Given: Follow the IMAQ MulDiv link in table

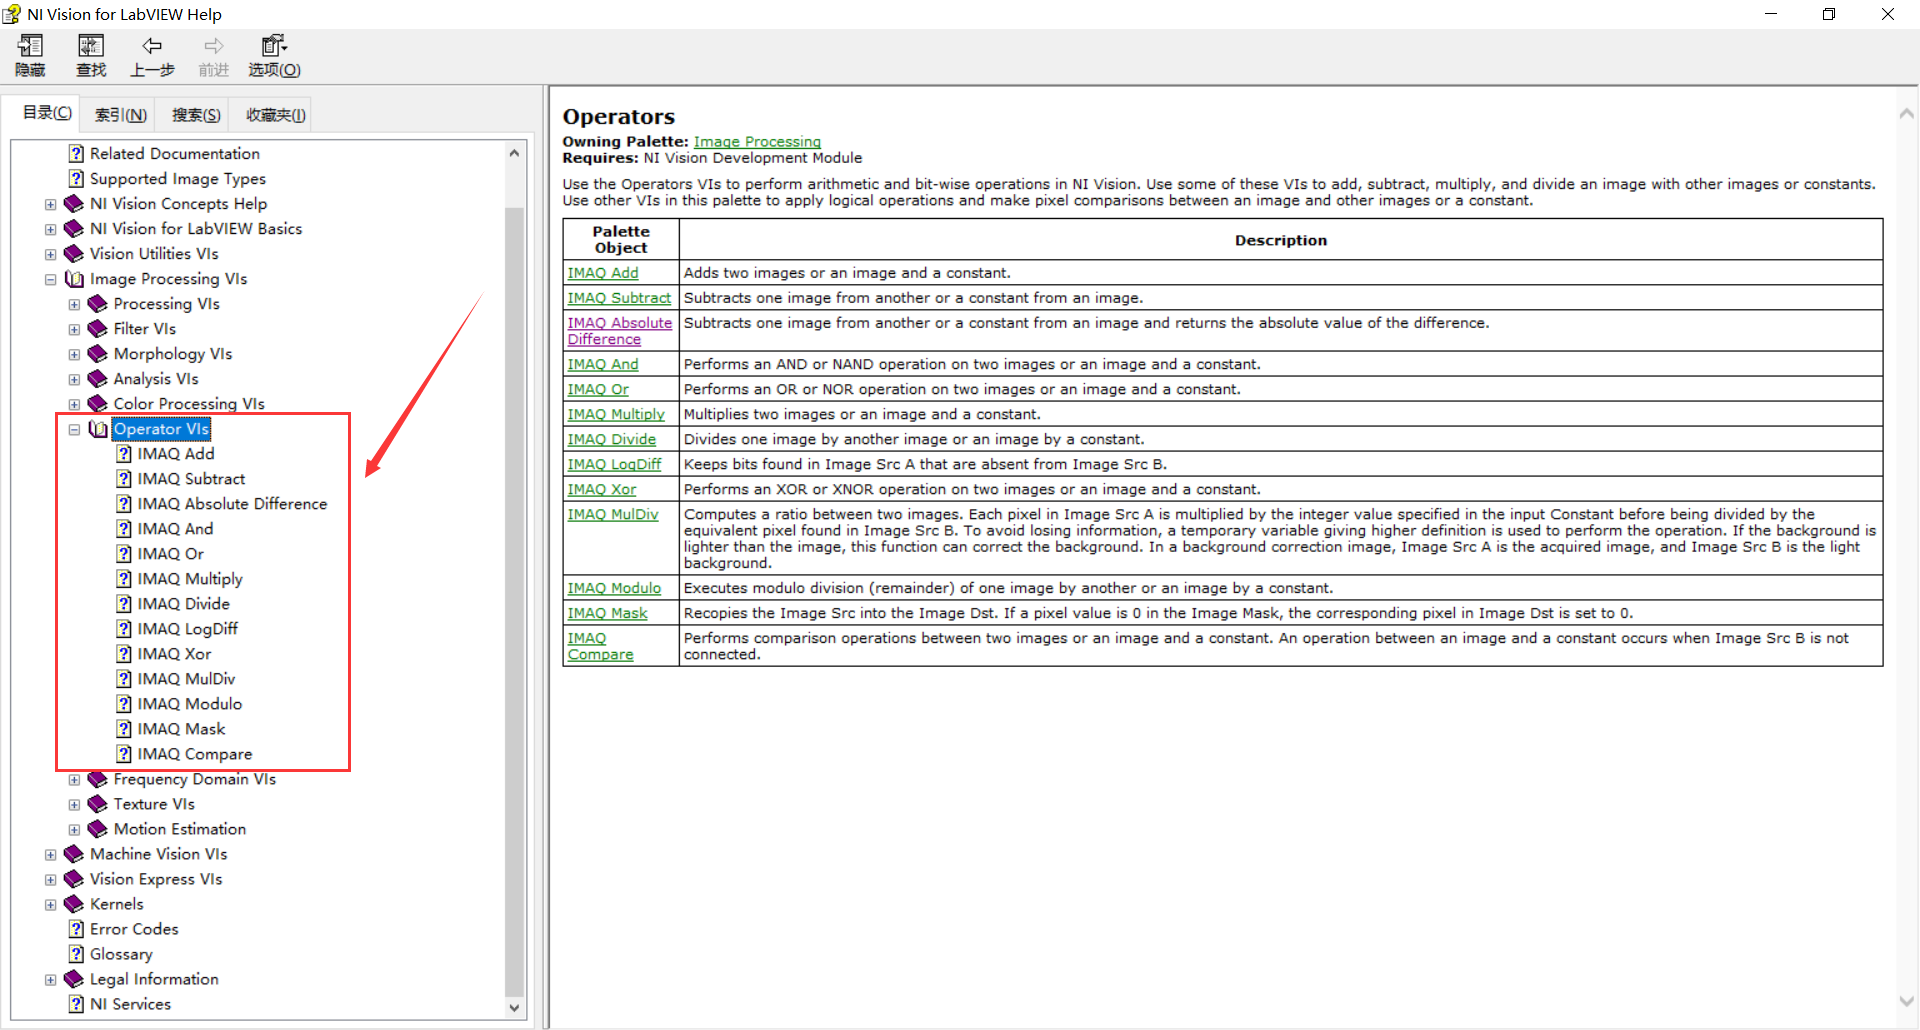Looking at the screenshot, I should [613, 514].
